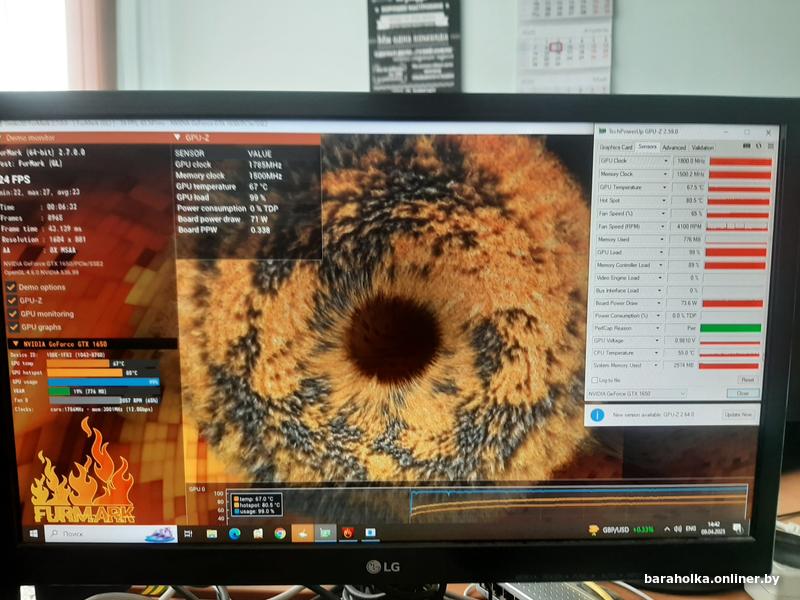Click the Update Now button
This screenshot has height=600, width=800.
[738, 415]
